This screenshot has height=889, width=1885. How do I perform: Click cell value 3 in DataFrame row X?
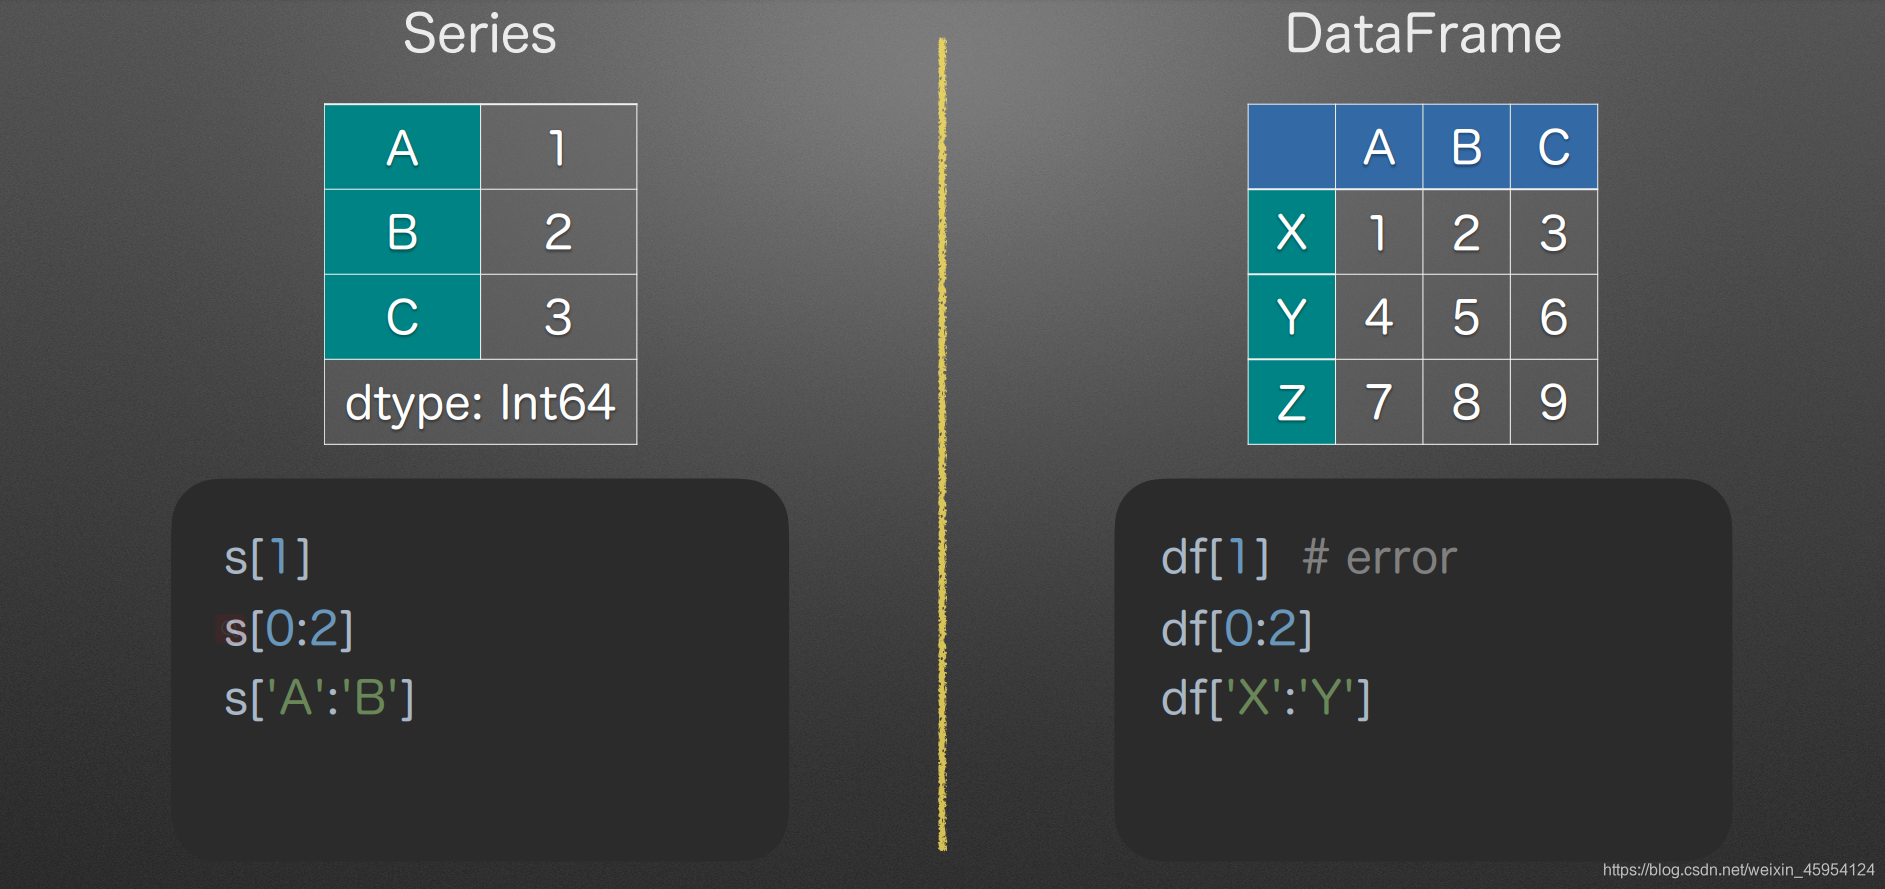(x=1553, y=232)
